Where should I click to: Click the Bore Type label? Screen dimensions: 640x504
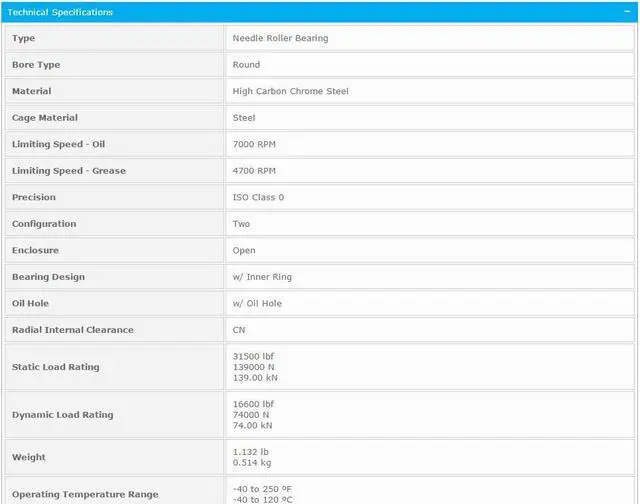pyautogui.click(x=36, y=65)
